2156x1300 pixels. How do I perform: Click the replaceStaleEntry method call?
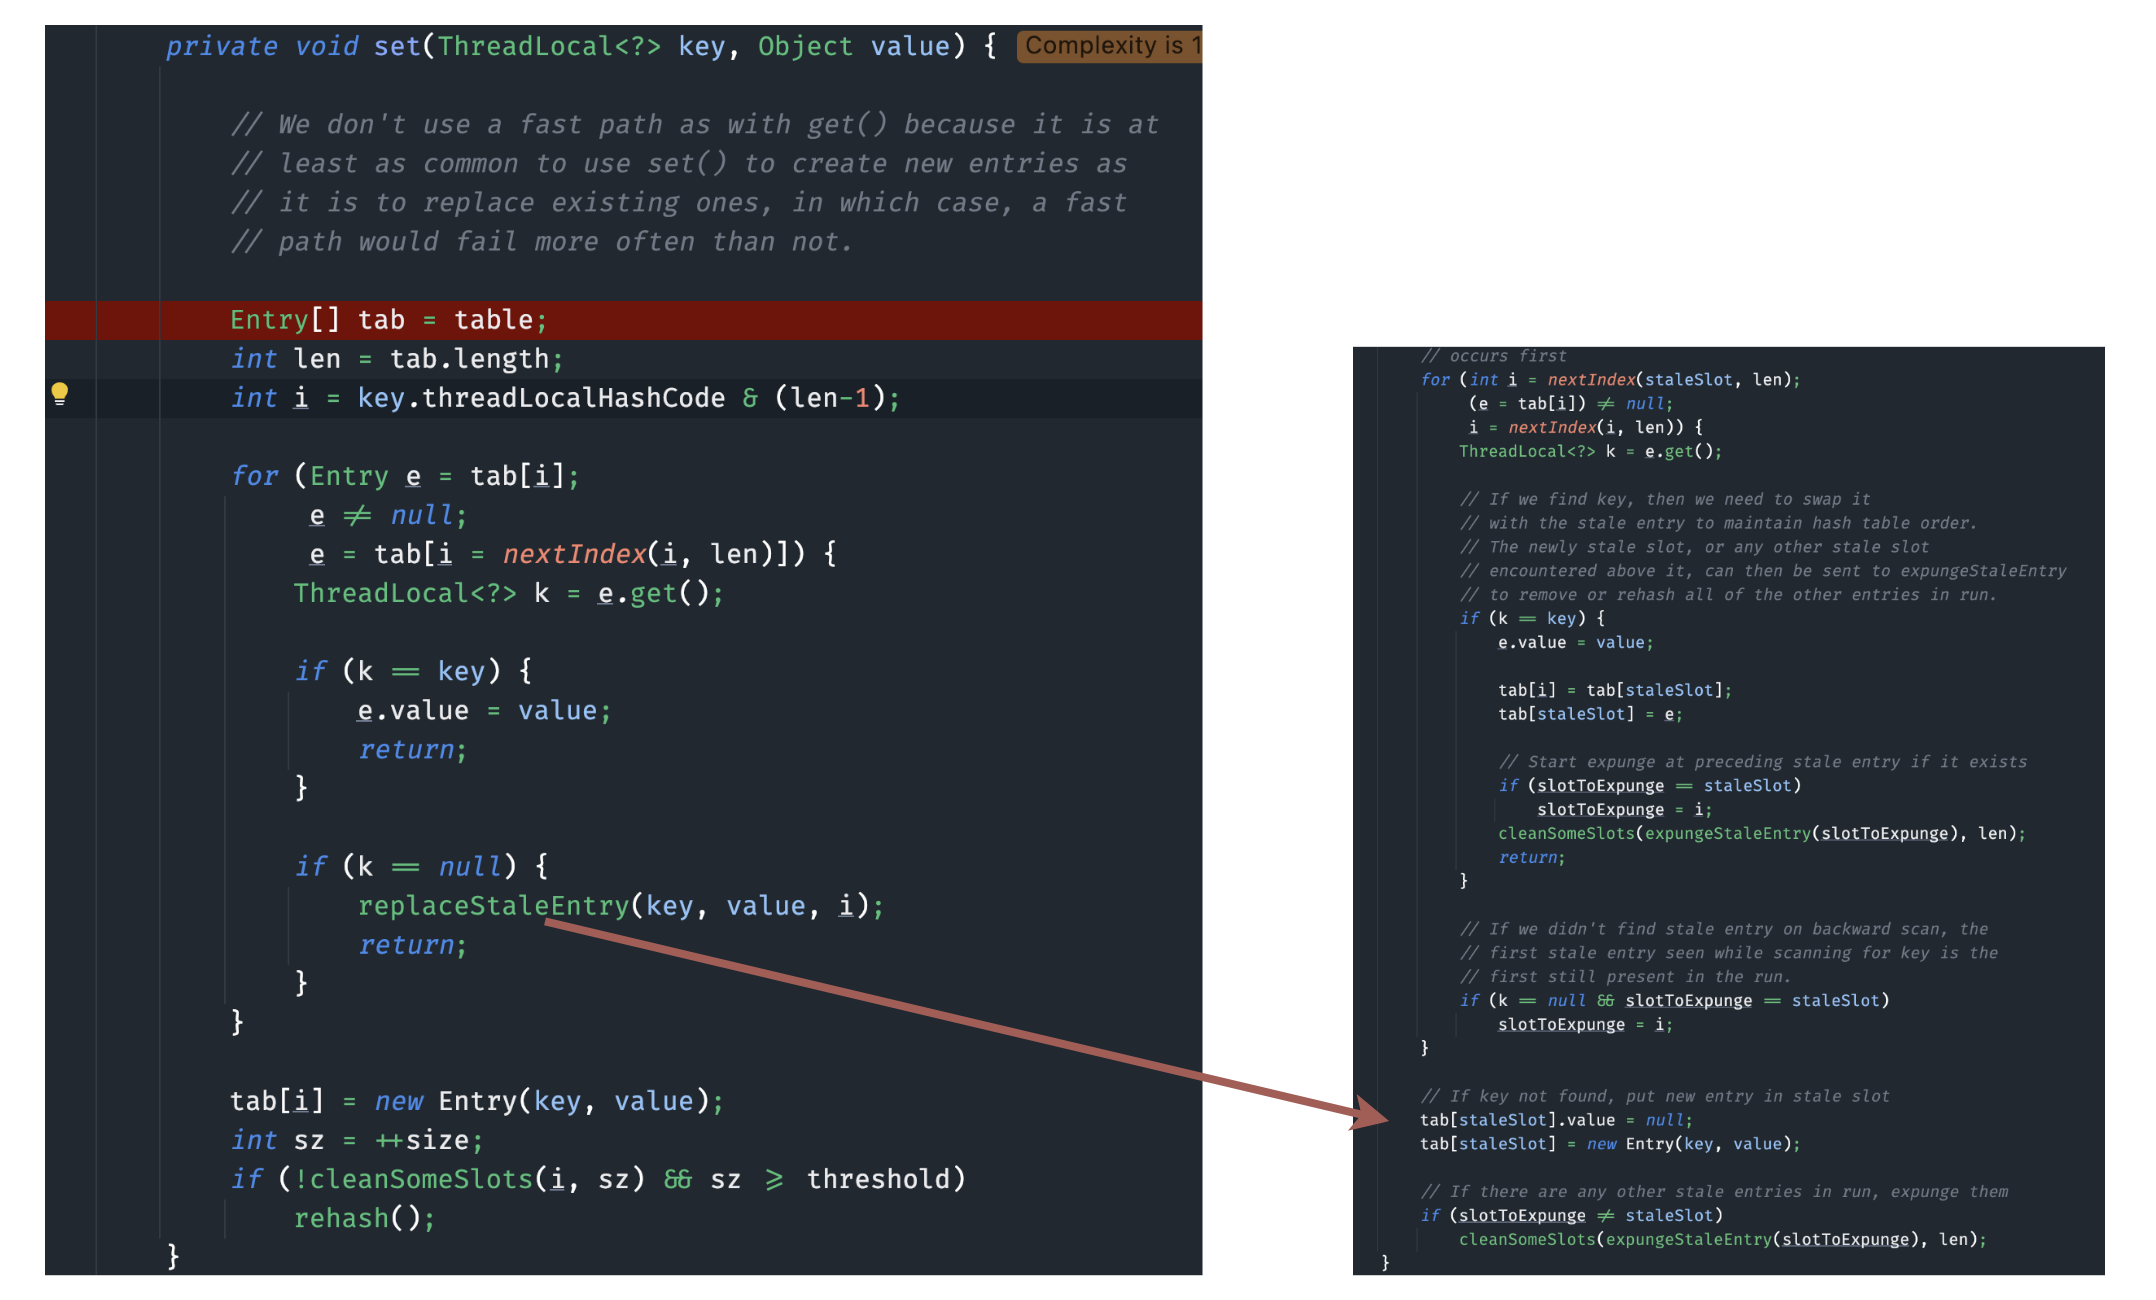coord(492,905)
